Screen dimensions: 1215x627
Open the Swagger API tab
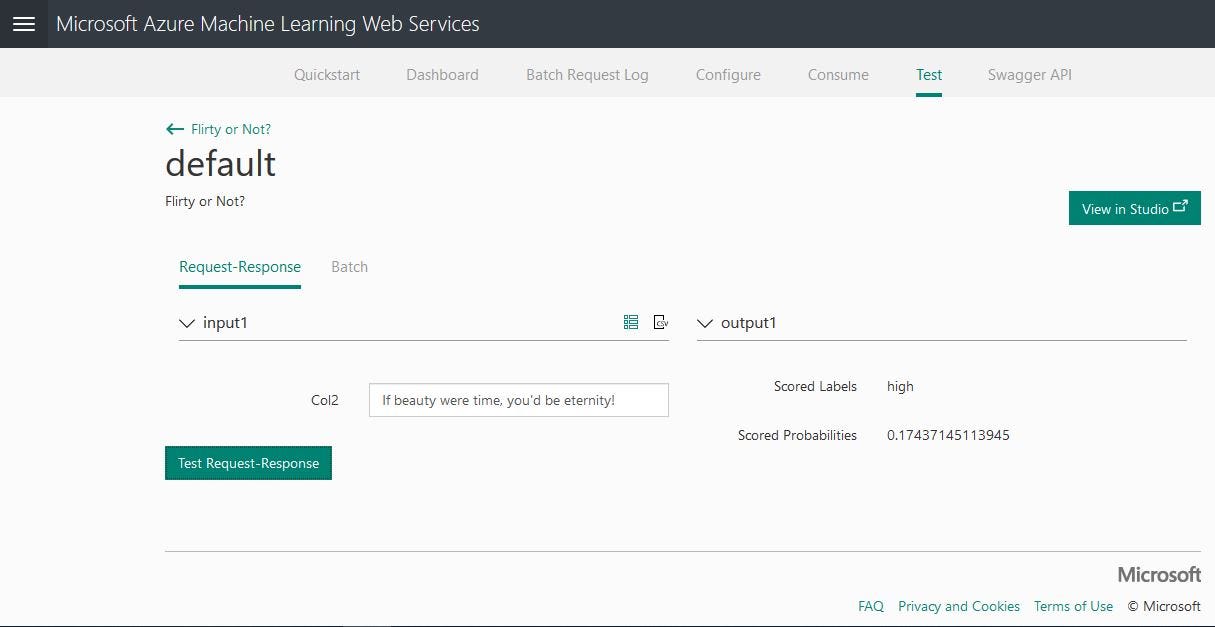point(1029,75)
